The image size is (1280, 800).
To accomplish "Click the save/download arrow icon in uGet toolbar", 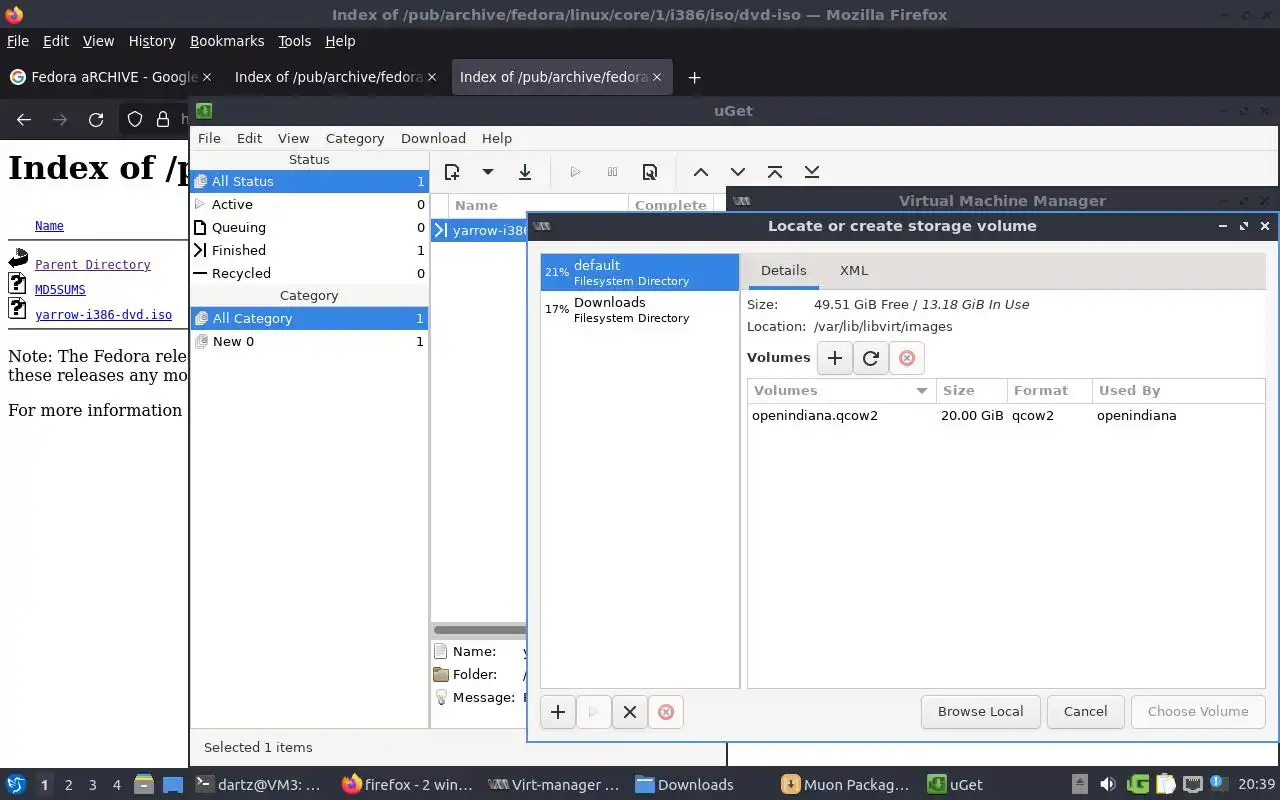I will click(524, 172).
